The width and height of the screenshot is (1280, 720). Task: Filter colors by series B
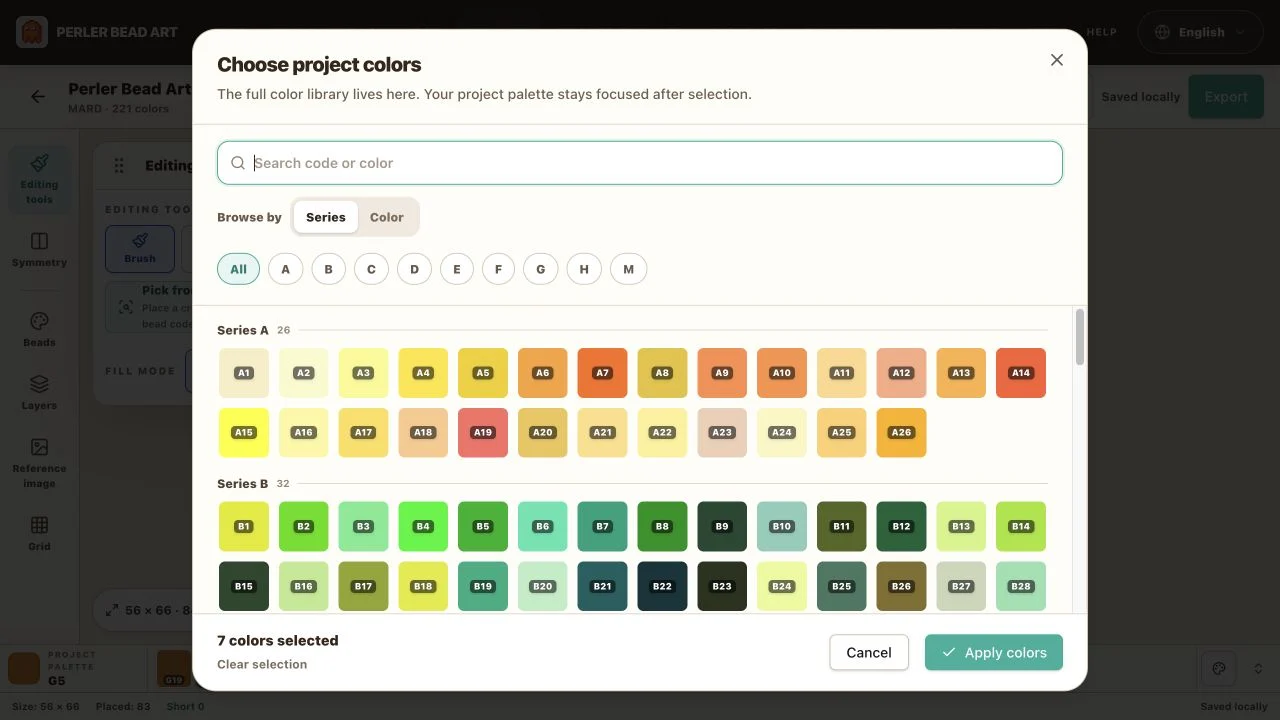328,269
